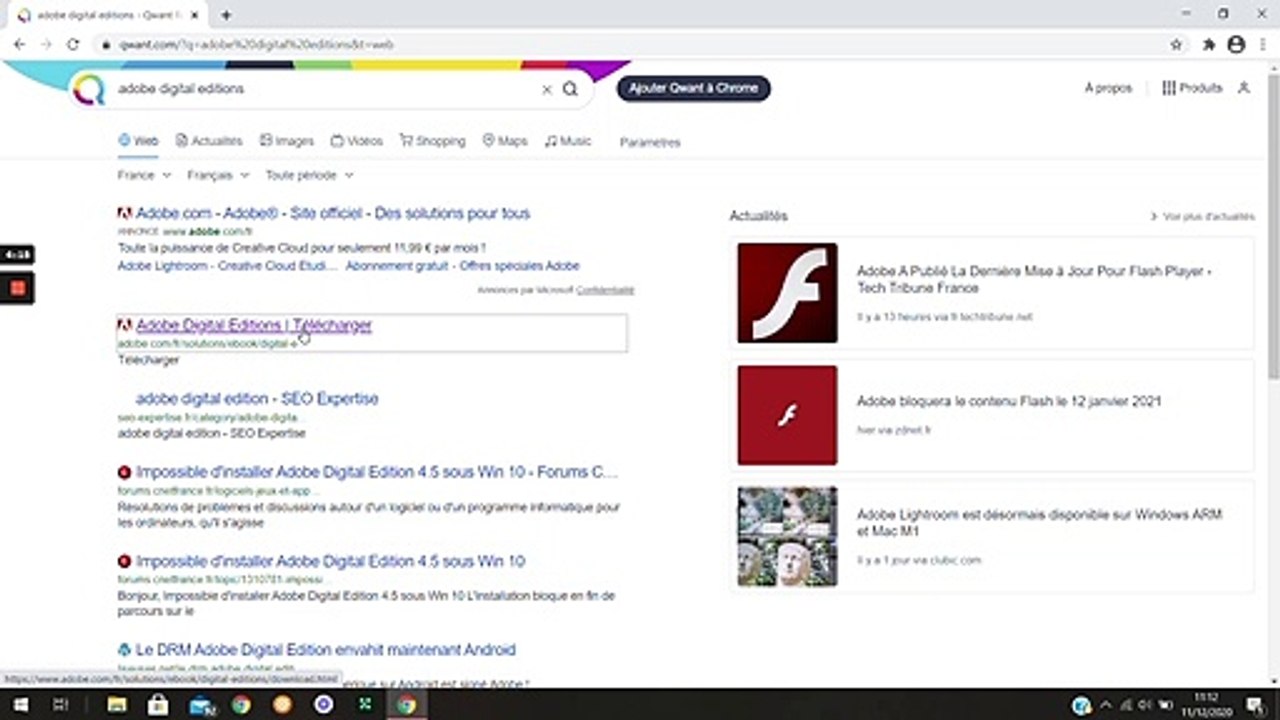The image size is (1280, 720).
Task: Submit search with the magnifier icon
Action: (x=570, y=89)
